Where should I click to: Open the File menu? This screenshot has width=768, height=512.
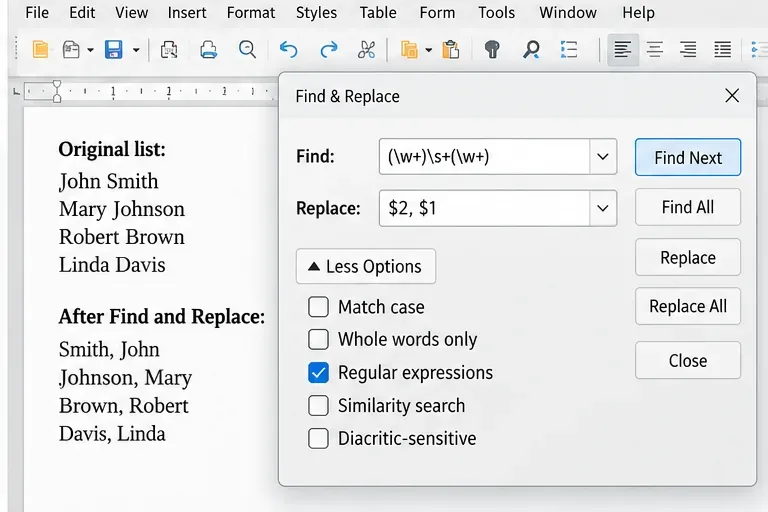[x=37, y=12]
